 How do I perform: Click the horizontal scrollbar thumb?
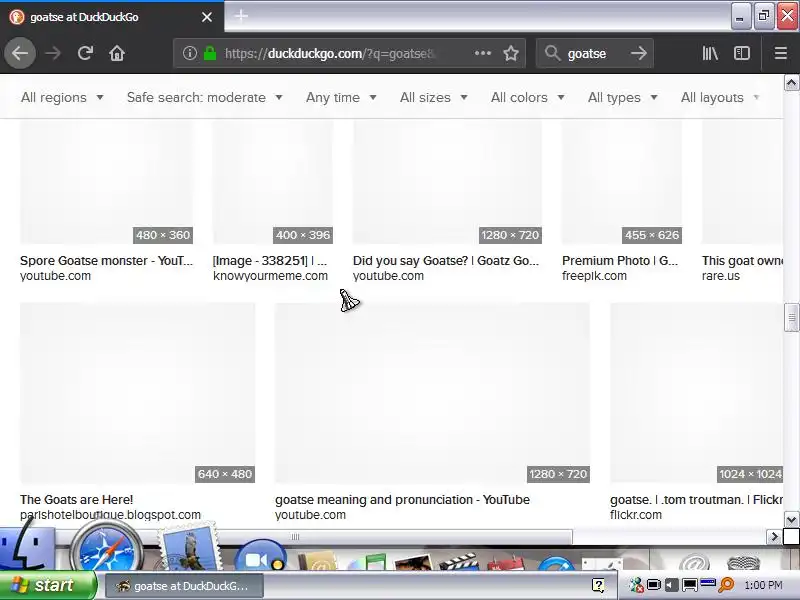click(x=295, y=536)
